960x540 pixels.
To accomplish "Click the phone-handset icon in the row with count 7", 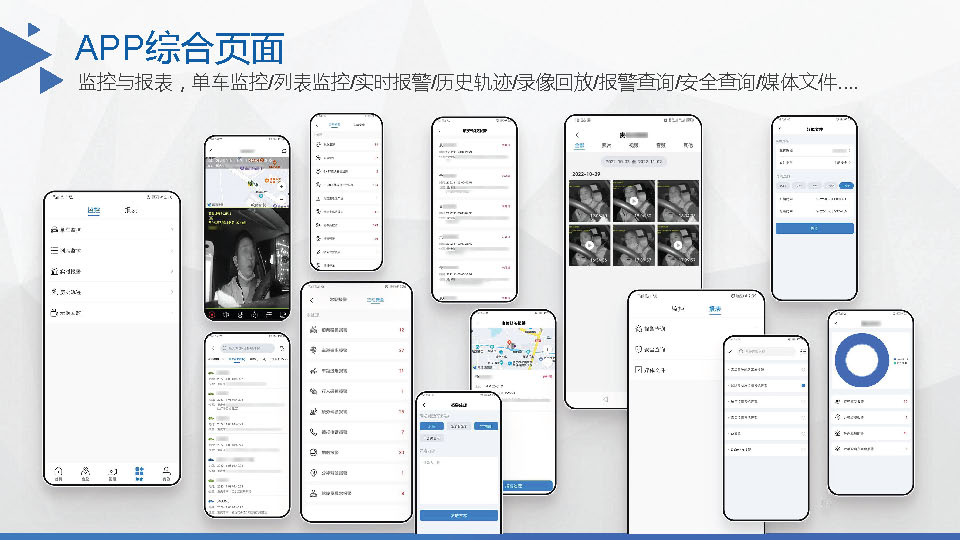I will [313, 432].
